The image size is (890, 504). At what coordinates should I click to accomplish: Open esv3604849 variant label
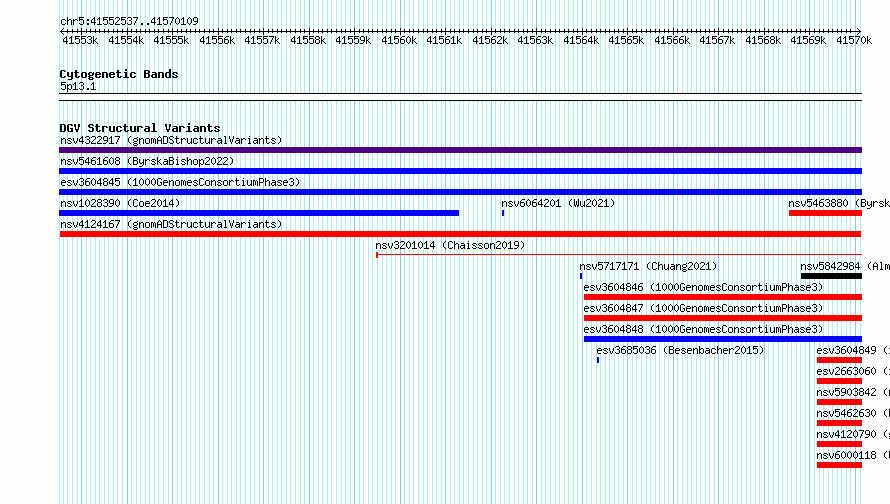[853, 350]
